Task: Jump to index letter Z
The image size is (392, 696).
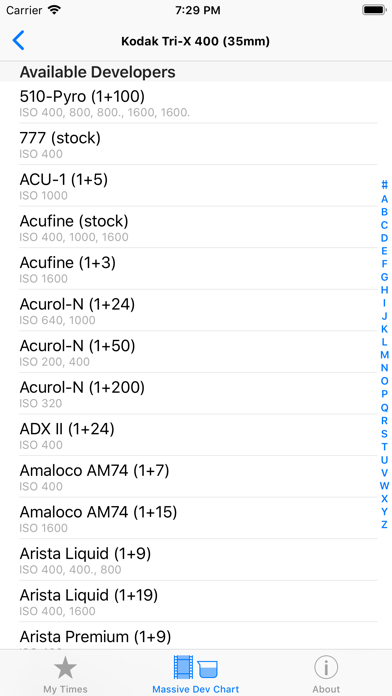Action: click(384, 524)
